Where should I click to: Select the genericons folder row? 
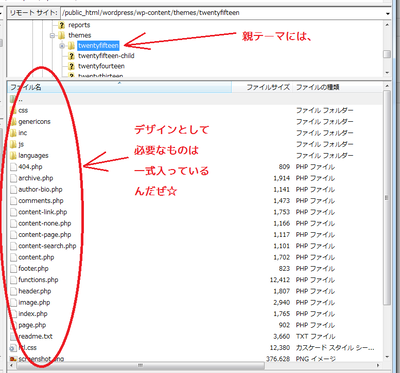coord(195,122)
